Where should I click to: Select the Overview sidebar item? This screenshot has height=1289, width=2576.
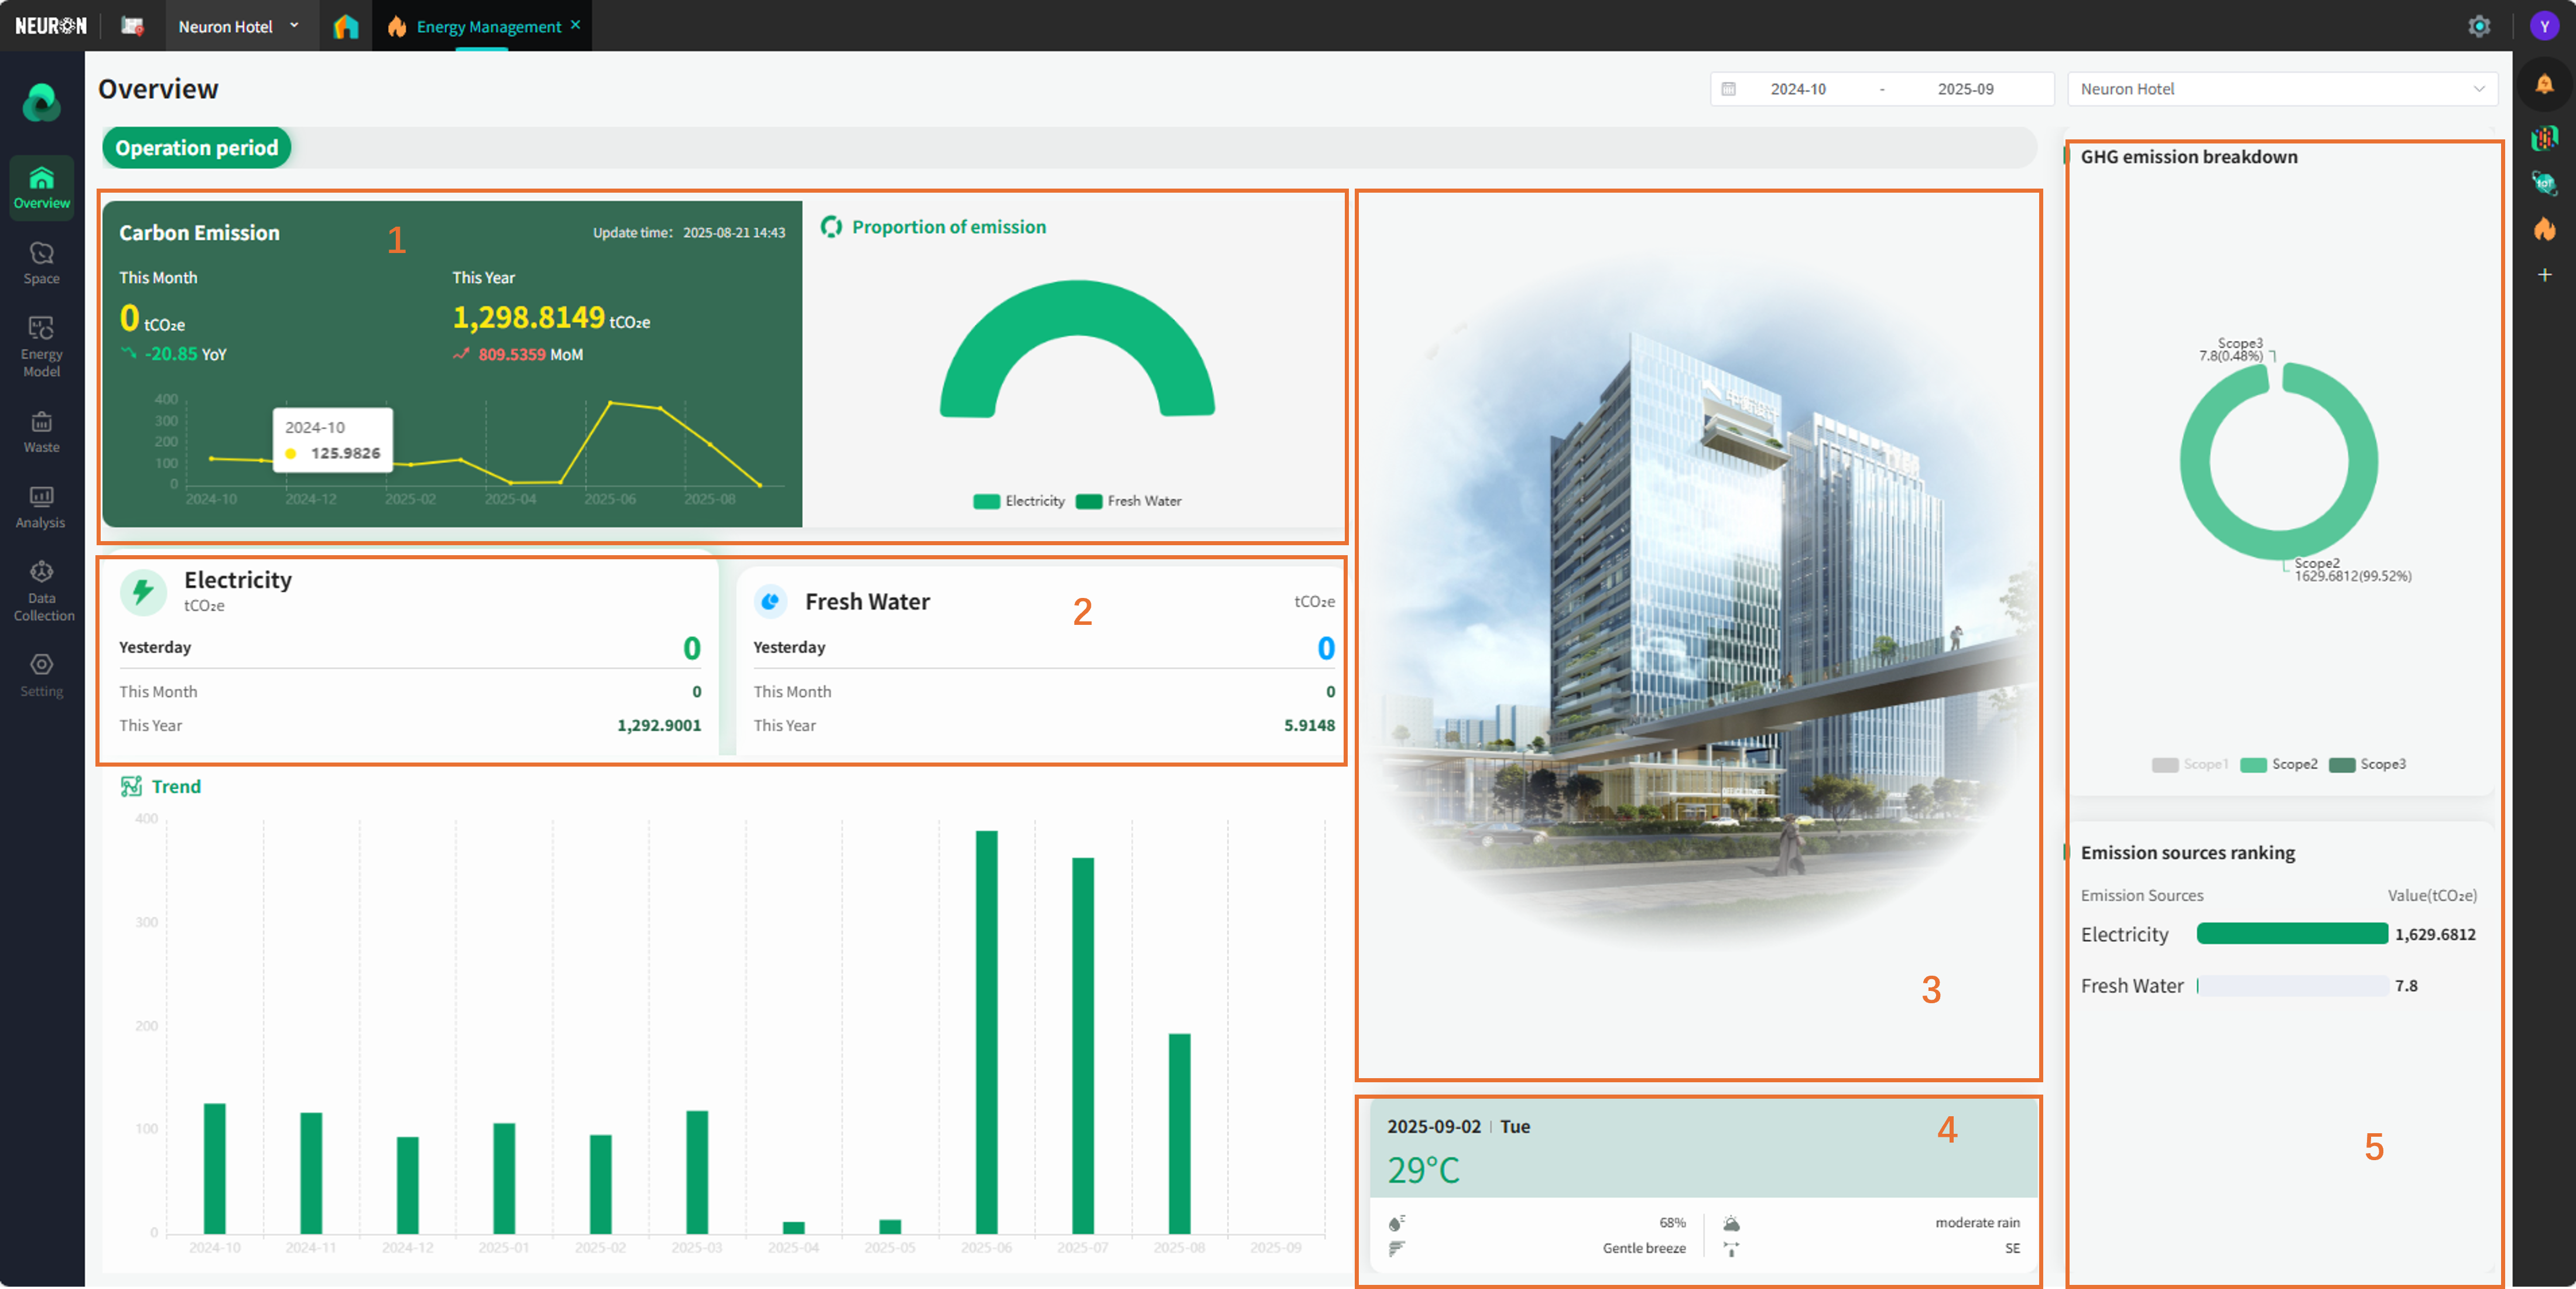(x=41, y=188)
